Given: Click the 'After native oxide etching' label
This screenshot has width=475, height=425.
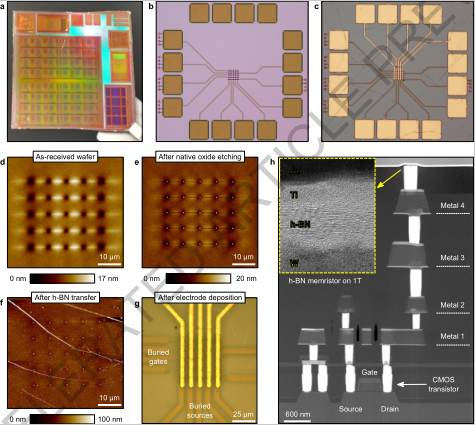Looking at the screenshot, I should click(200, 157).
